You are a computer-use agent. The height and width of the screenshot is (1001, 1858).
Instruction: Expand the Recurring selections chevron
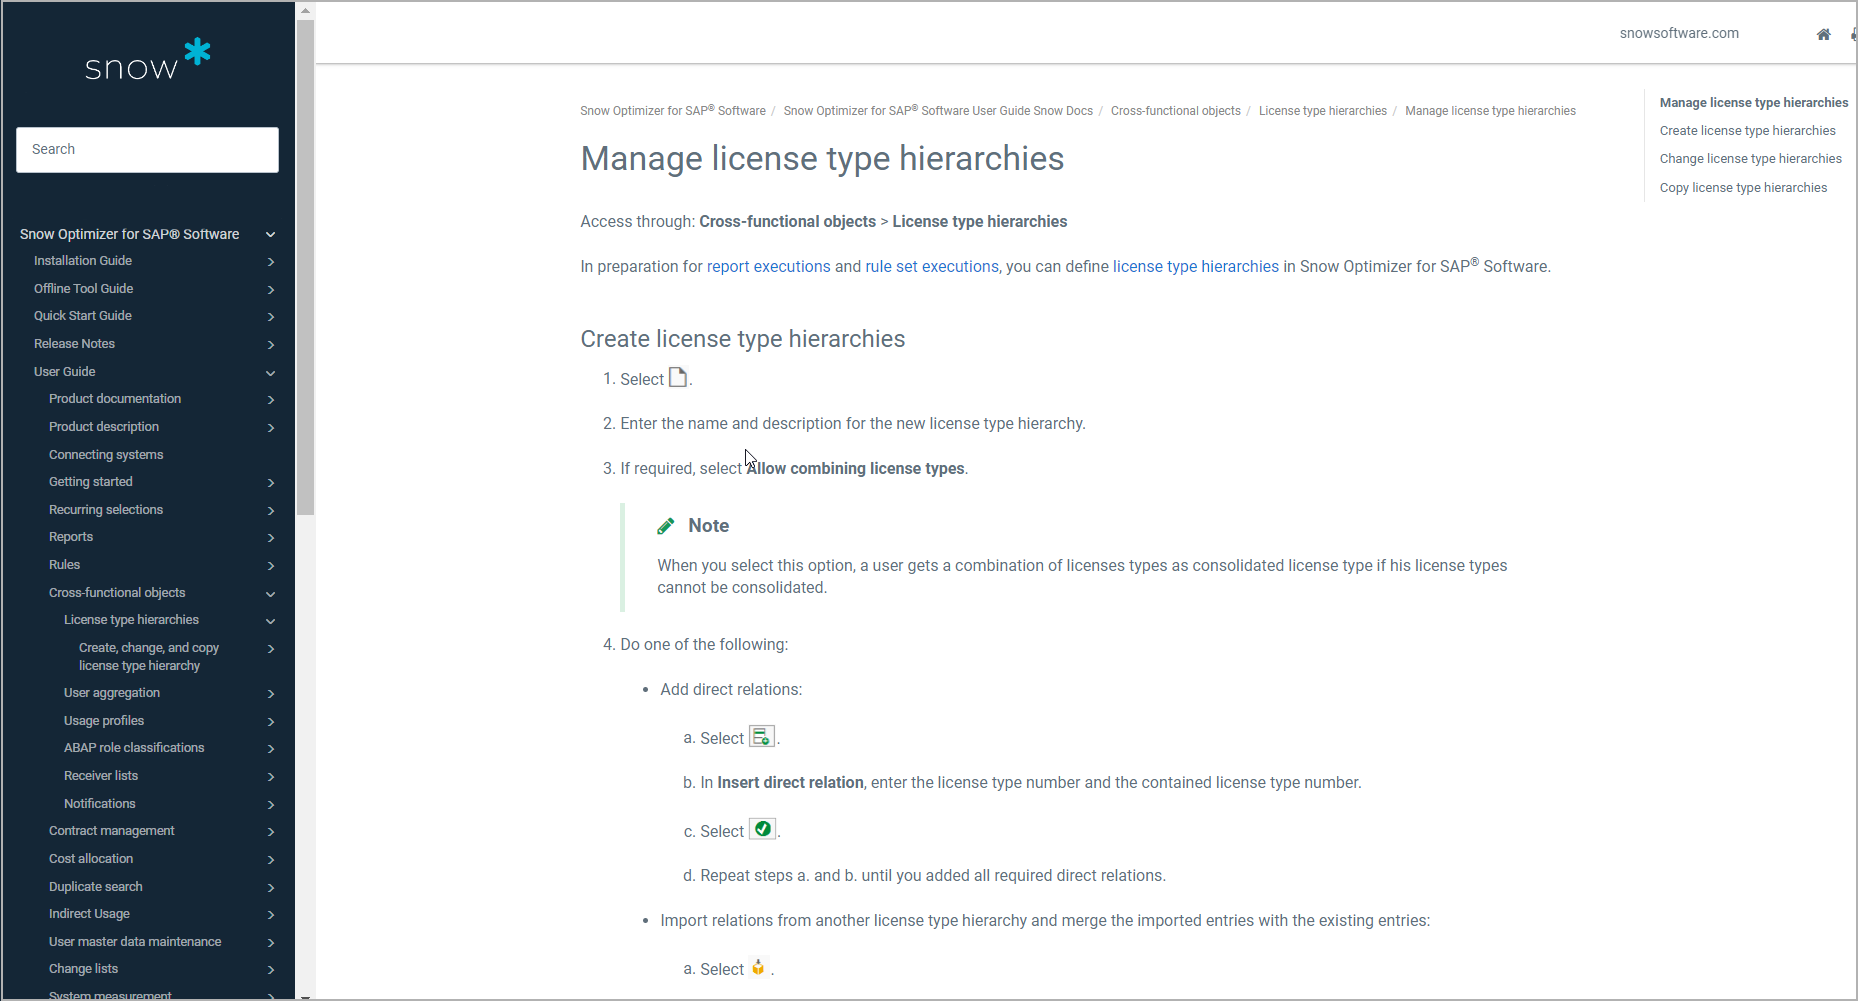point(271,511)
